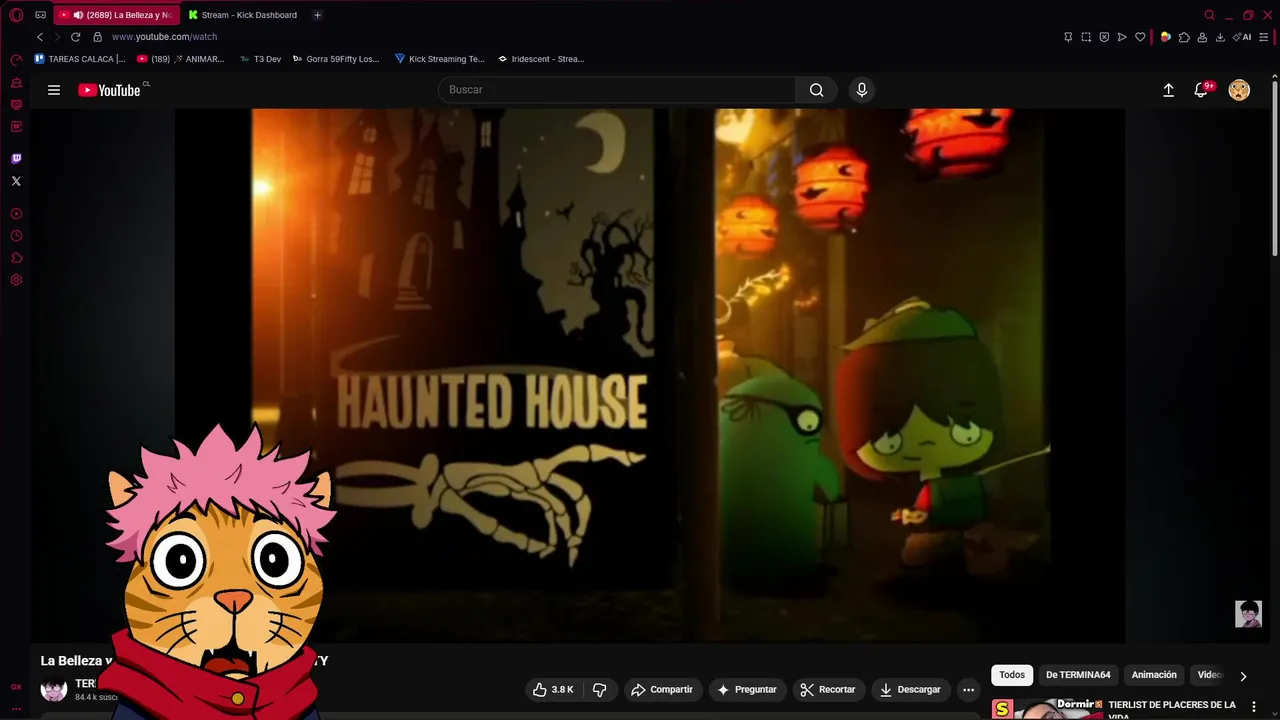Go forward with the browser forward arrow

pos(57,37)
